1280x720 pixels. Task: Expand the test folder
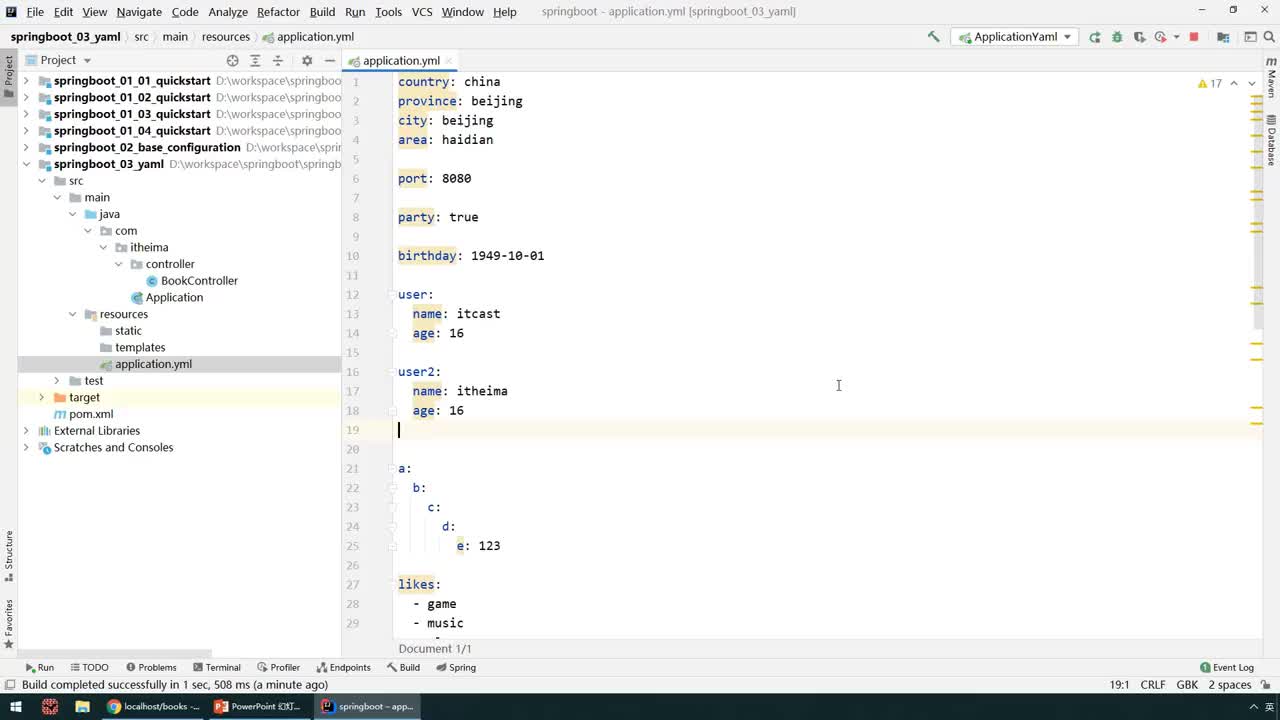pyautogui.click(x=57, y=381)
